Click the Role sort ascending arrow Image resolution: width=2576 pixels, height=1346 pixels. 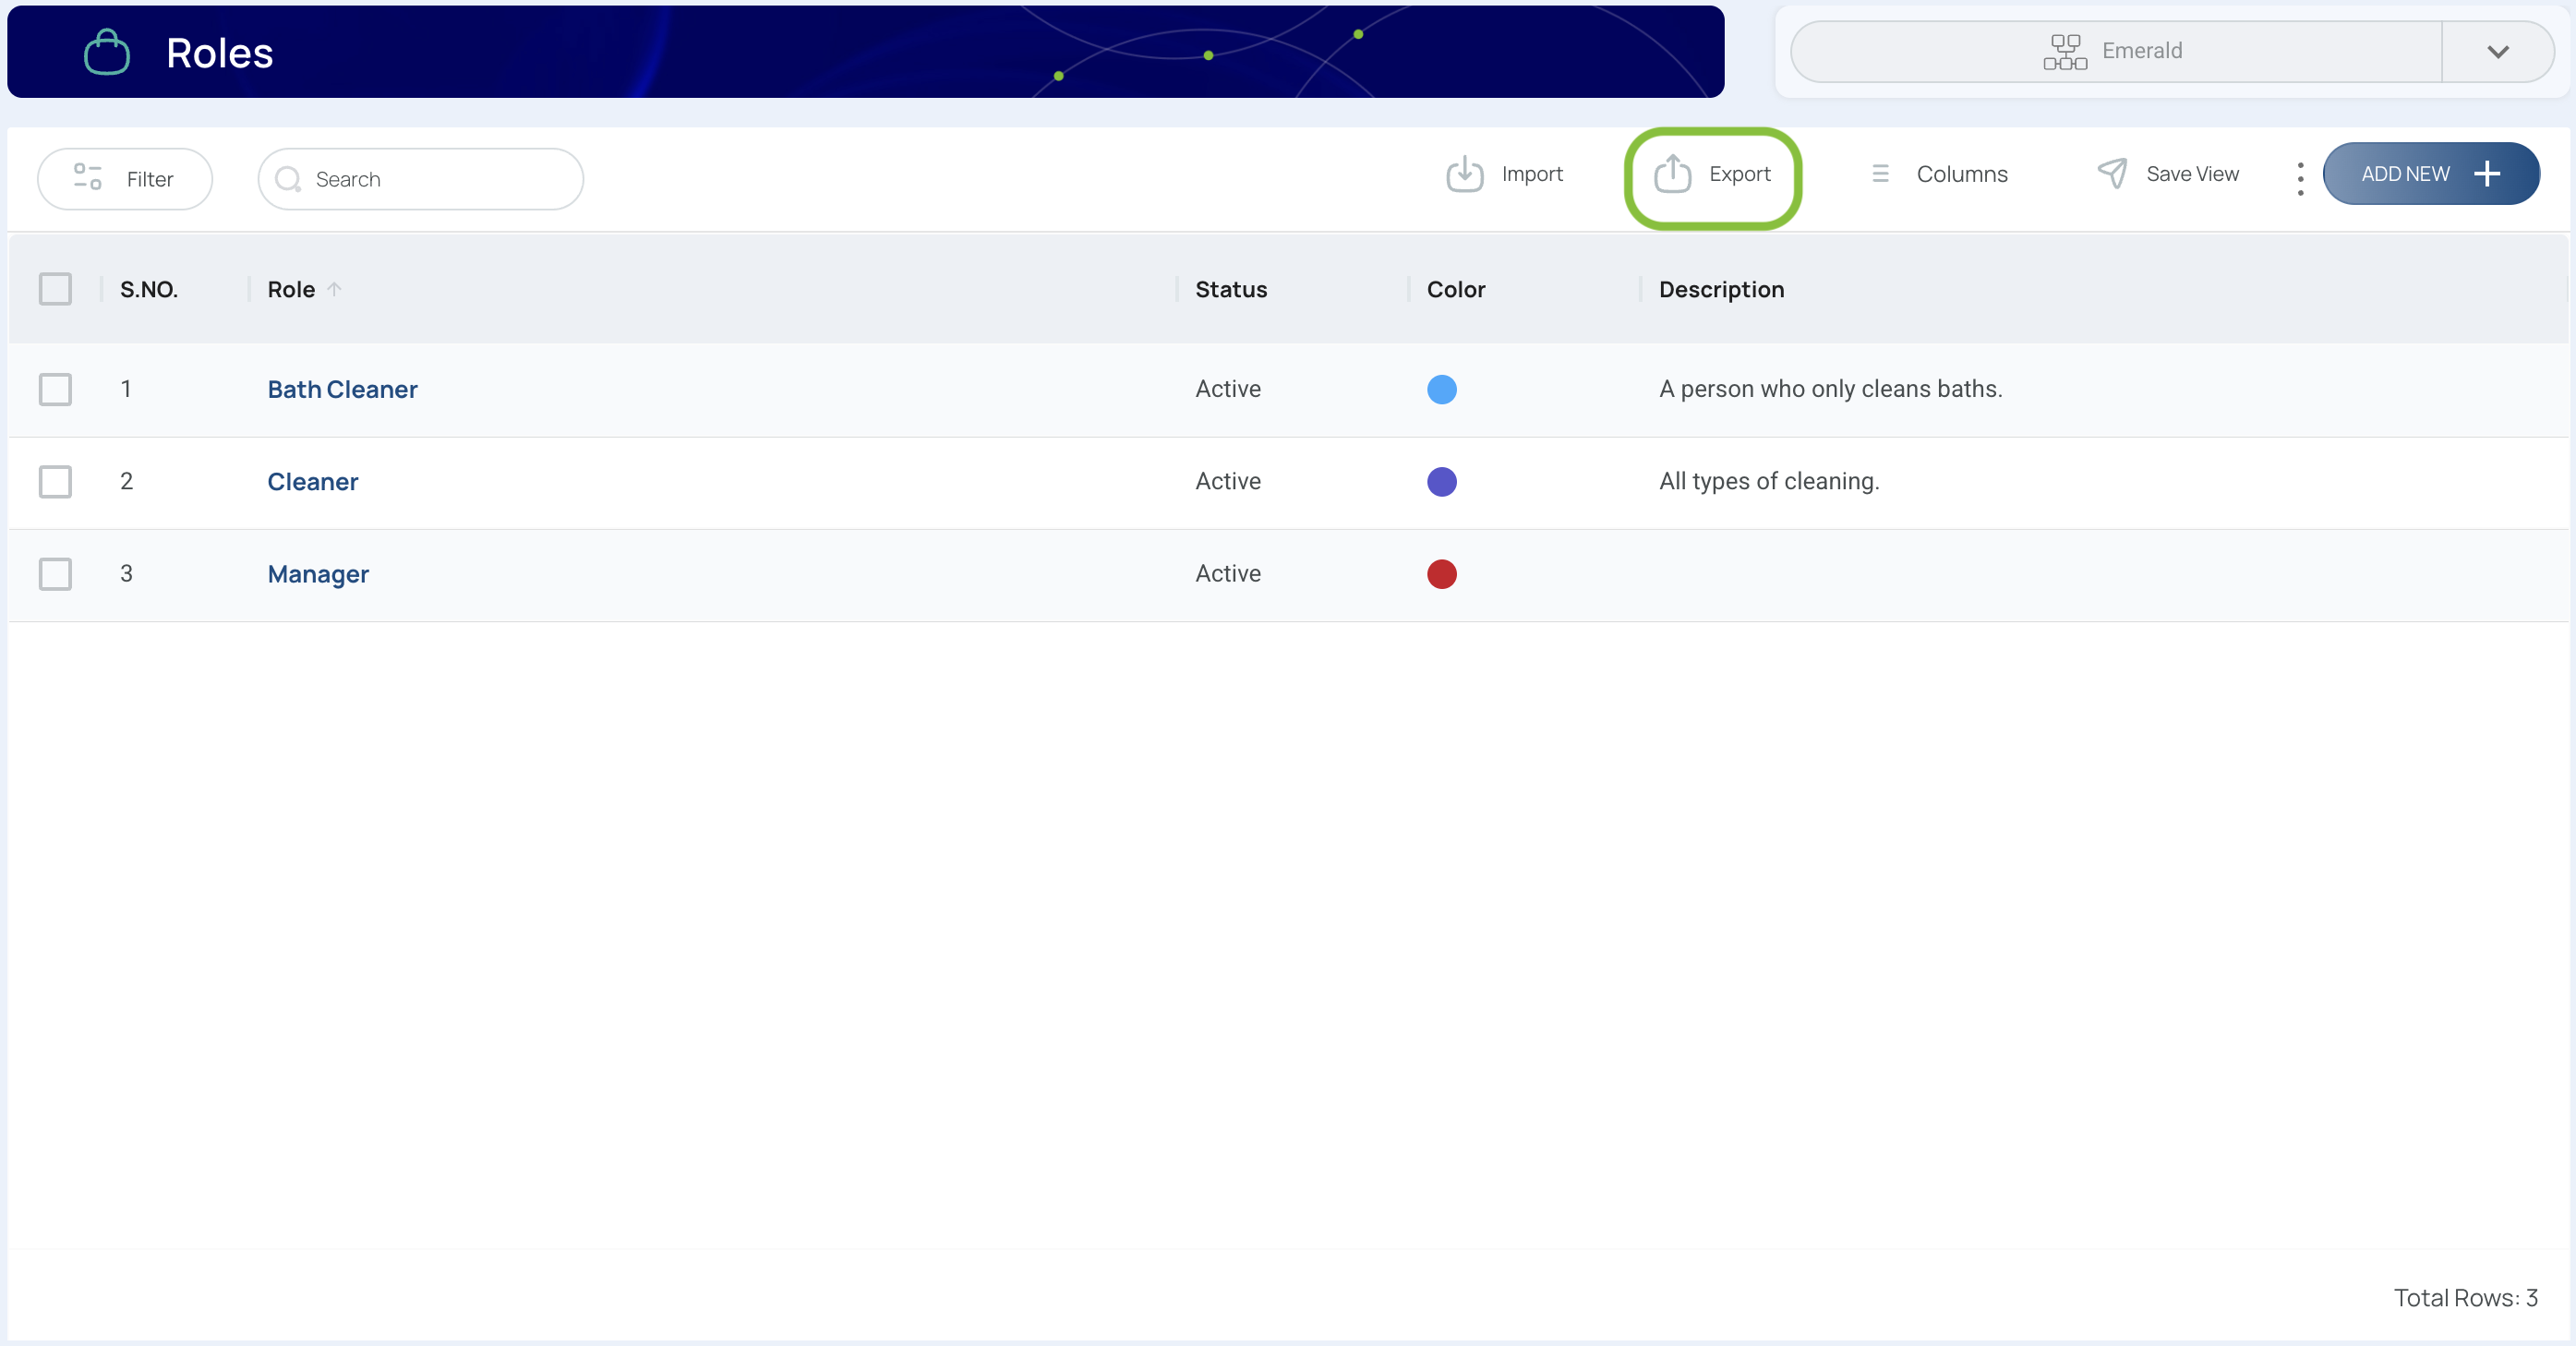335,289
